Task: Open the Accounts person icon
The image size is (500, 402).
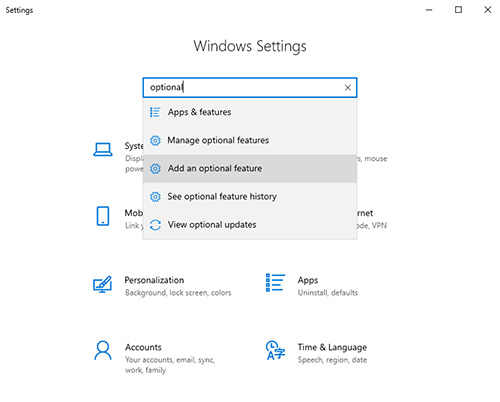Action: coord(103,350)
